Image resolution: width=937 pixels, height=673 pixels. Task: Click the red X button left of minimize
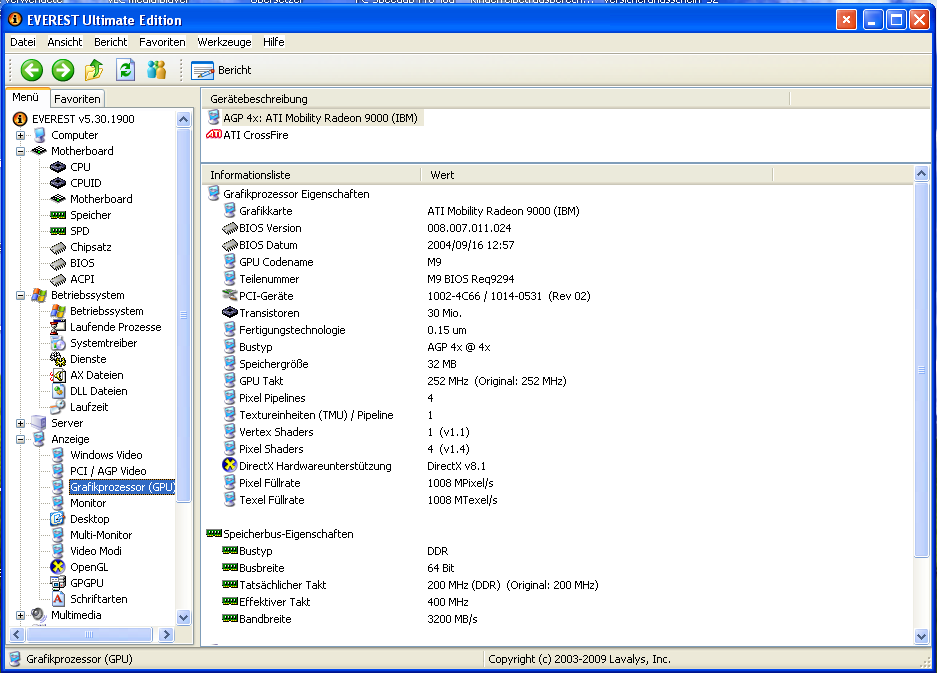coord(846,20)
